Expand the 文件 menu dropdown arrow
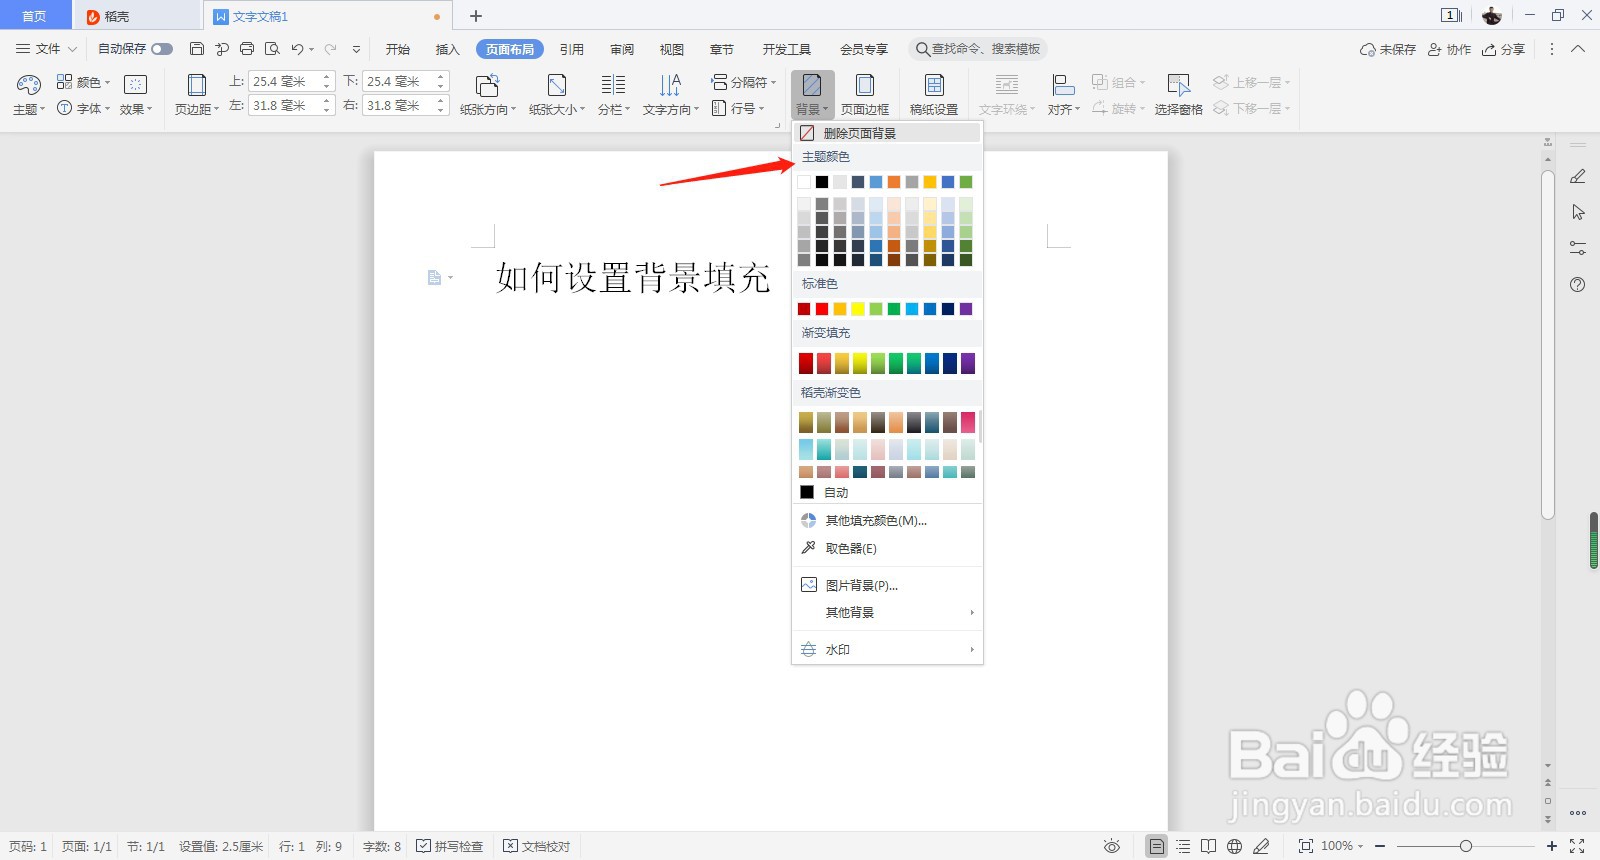Screen dimensions: 1600x860 pyautogui.click(x=72, y=49)
